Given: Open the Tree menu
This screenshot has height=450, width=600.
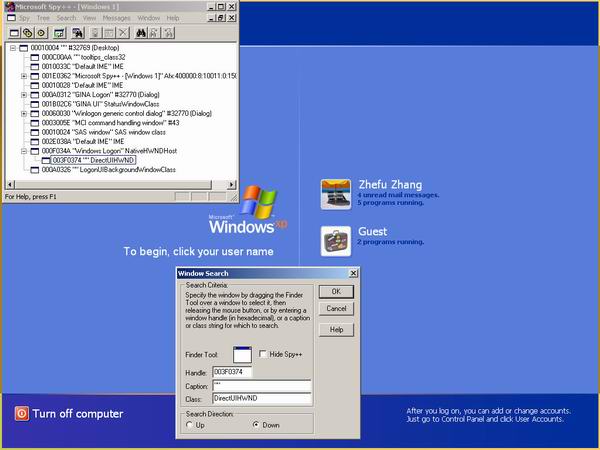Looking at the screenshot, I should [43, 18].
